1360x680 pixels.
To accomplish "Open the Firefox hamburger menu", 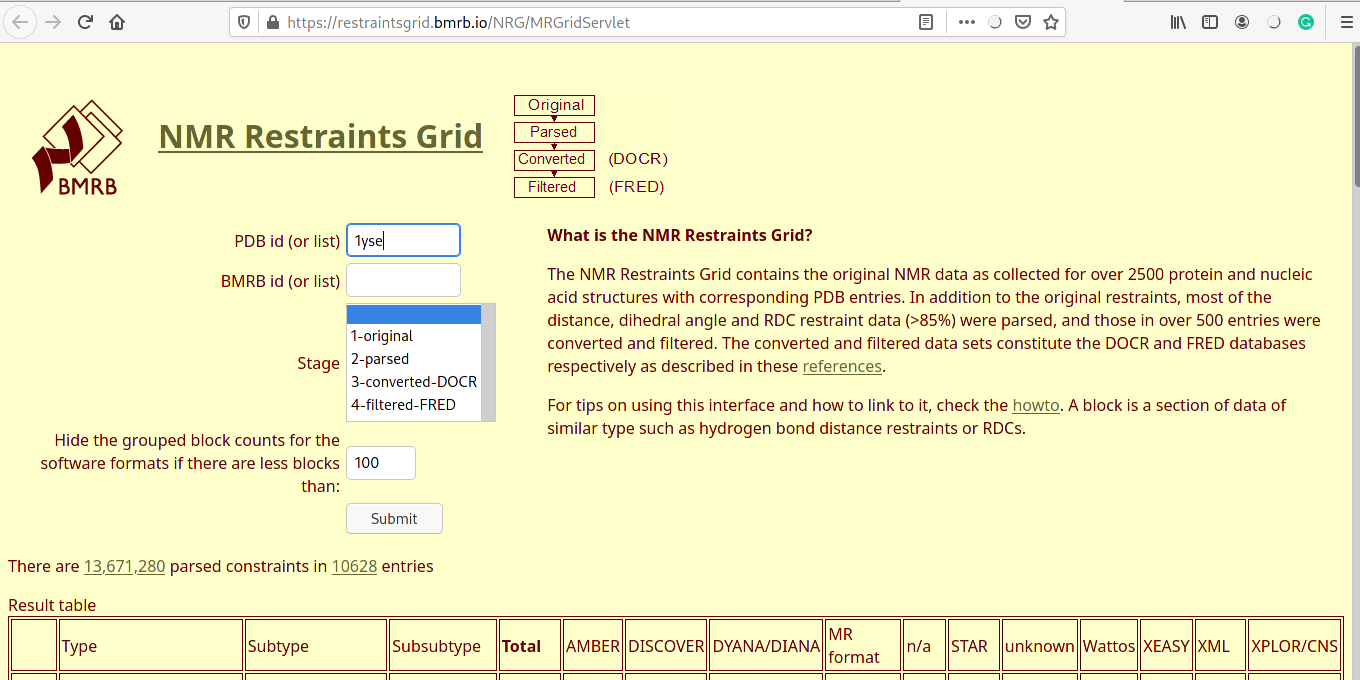I will [1345, 22].
